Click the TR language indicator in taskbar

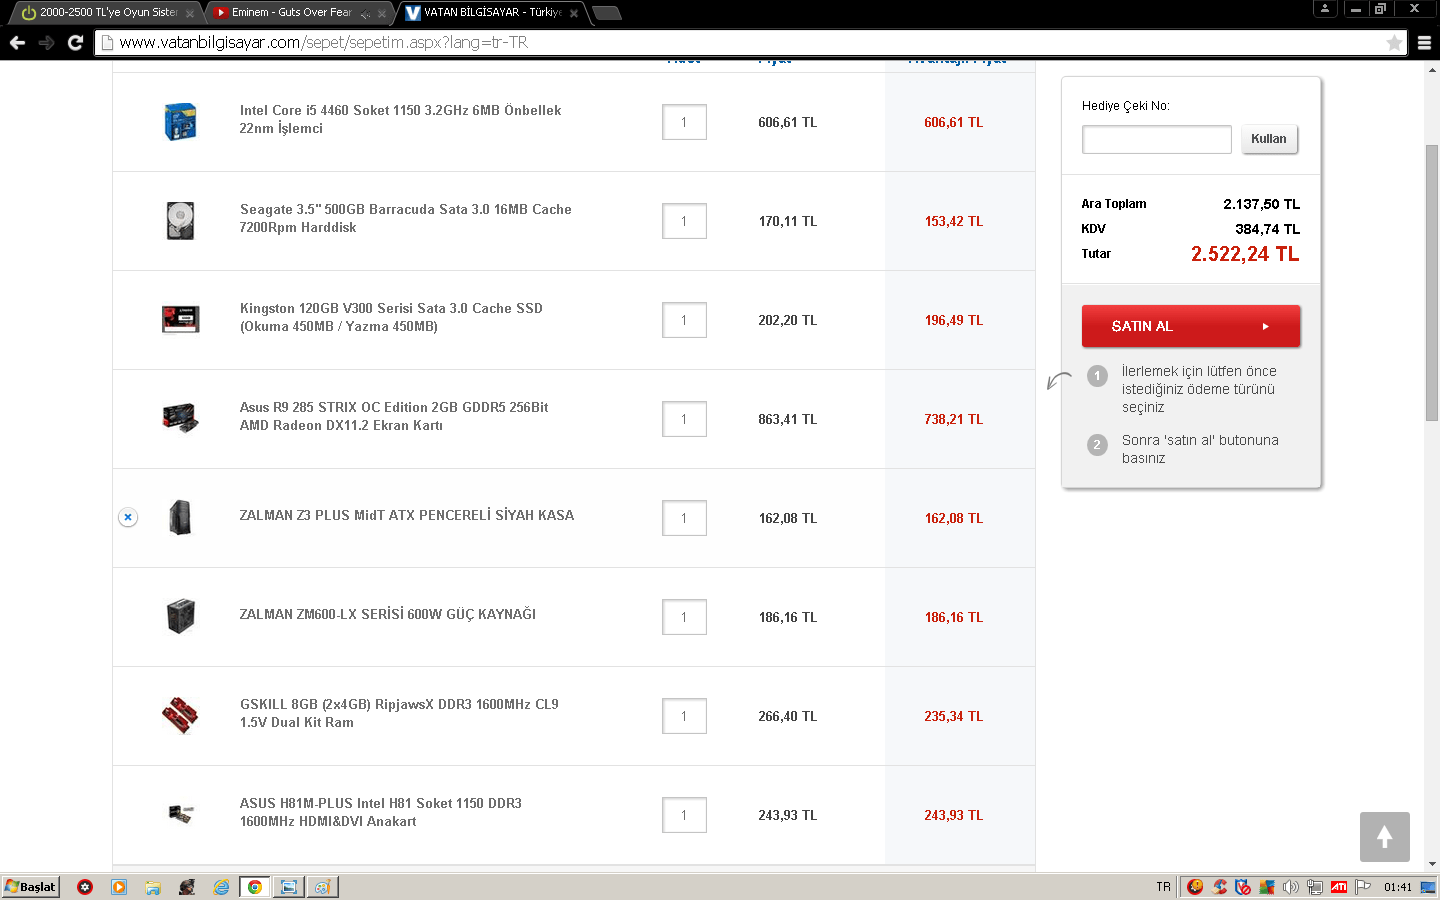click(1163, 887)
